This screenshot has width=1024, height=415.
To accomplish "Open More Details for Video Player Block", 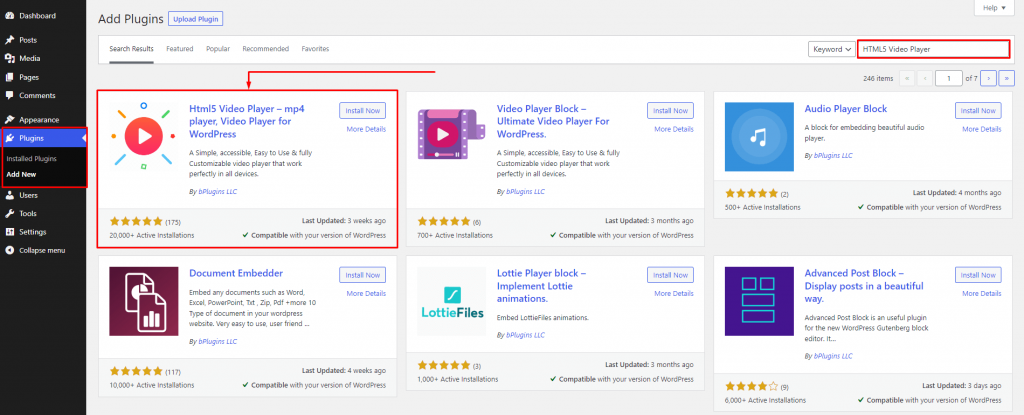I will point(674,129).
